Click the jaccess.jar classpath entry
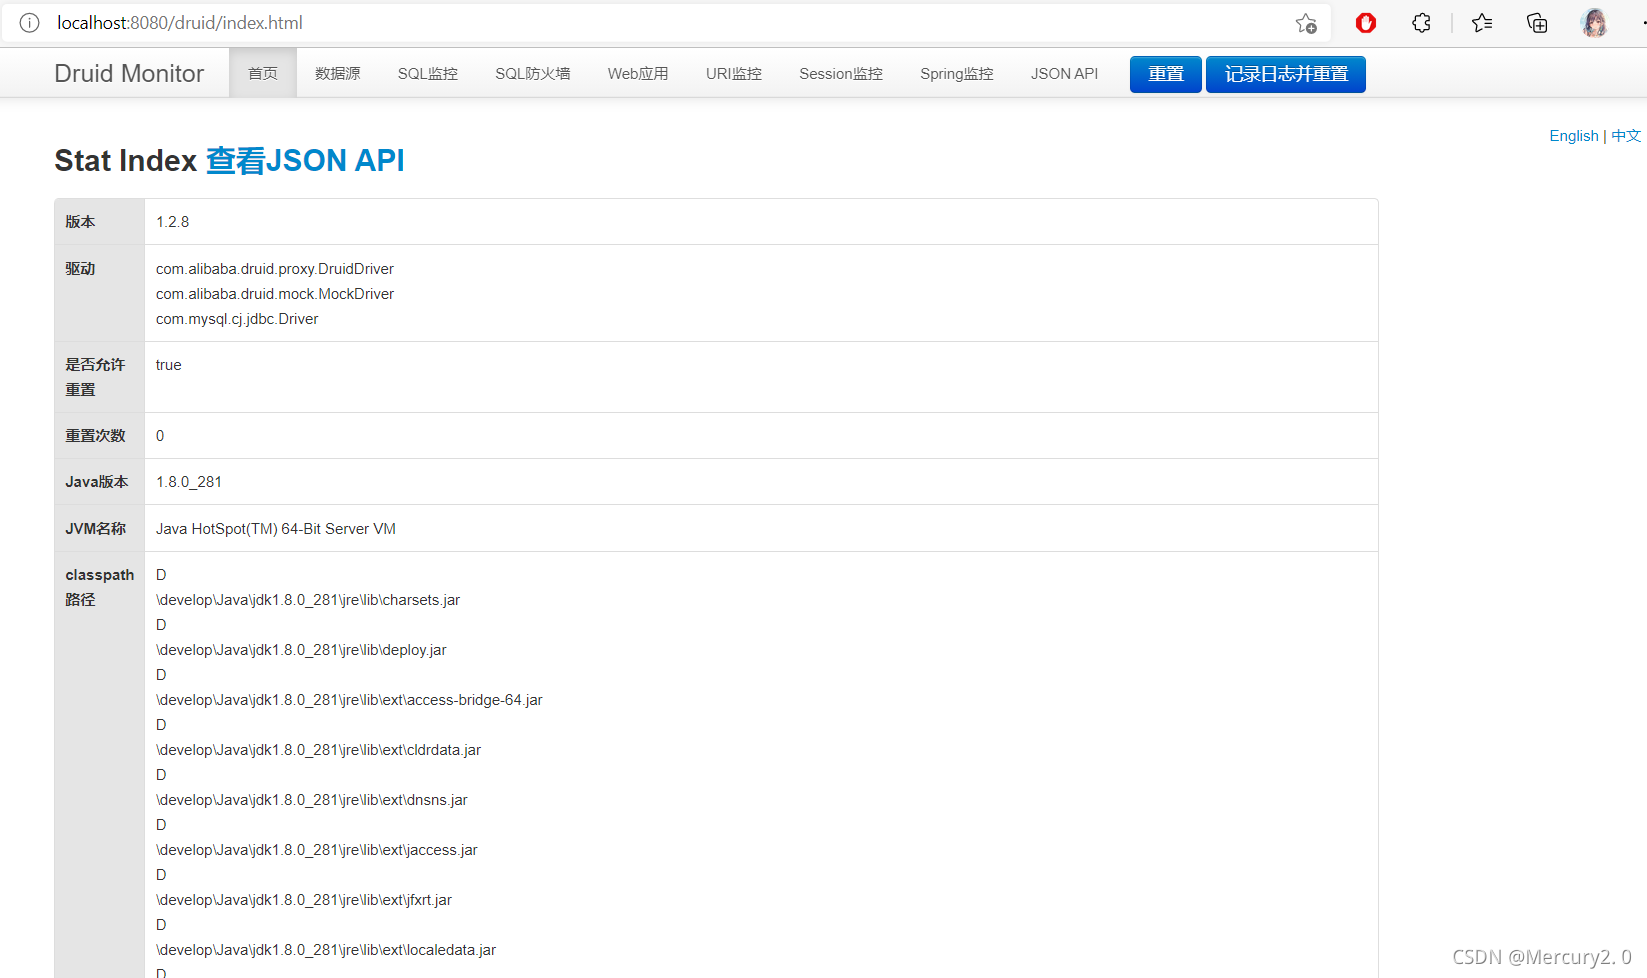Image resolution: width=1647 pixels, height=978 pixels. (x=317, y=850)
